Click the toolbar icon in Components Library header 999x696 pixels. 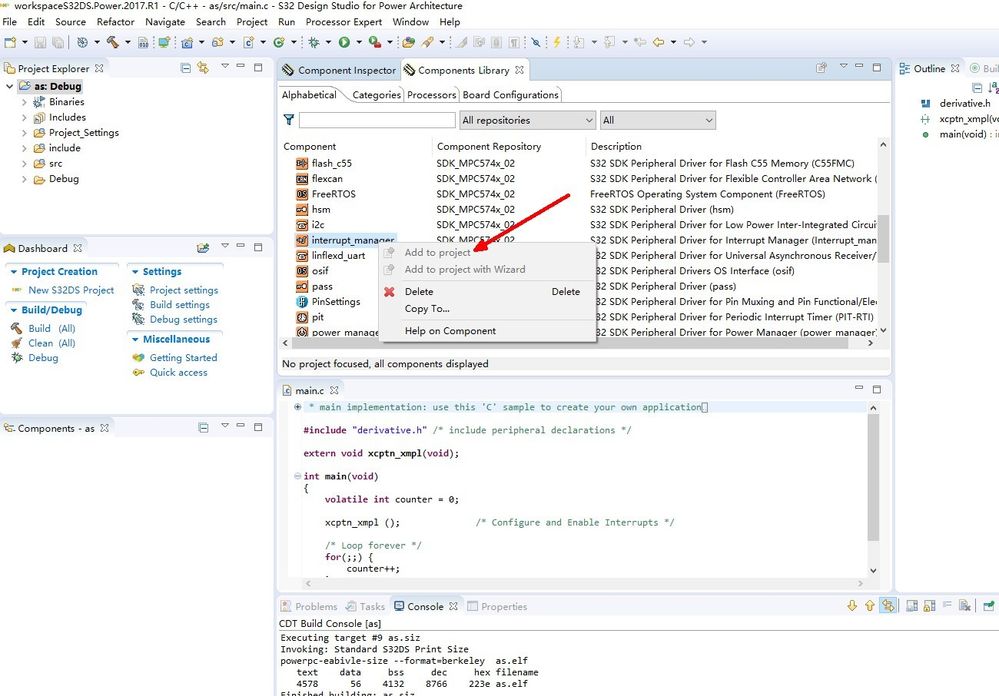pyautogui.click(x=822, y=67)
